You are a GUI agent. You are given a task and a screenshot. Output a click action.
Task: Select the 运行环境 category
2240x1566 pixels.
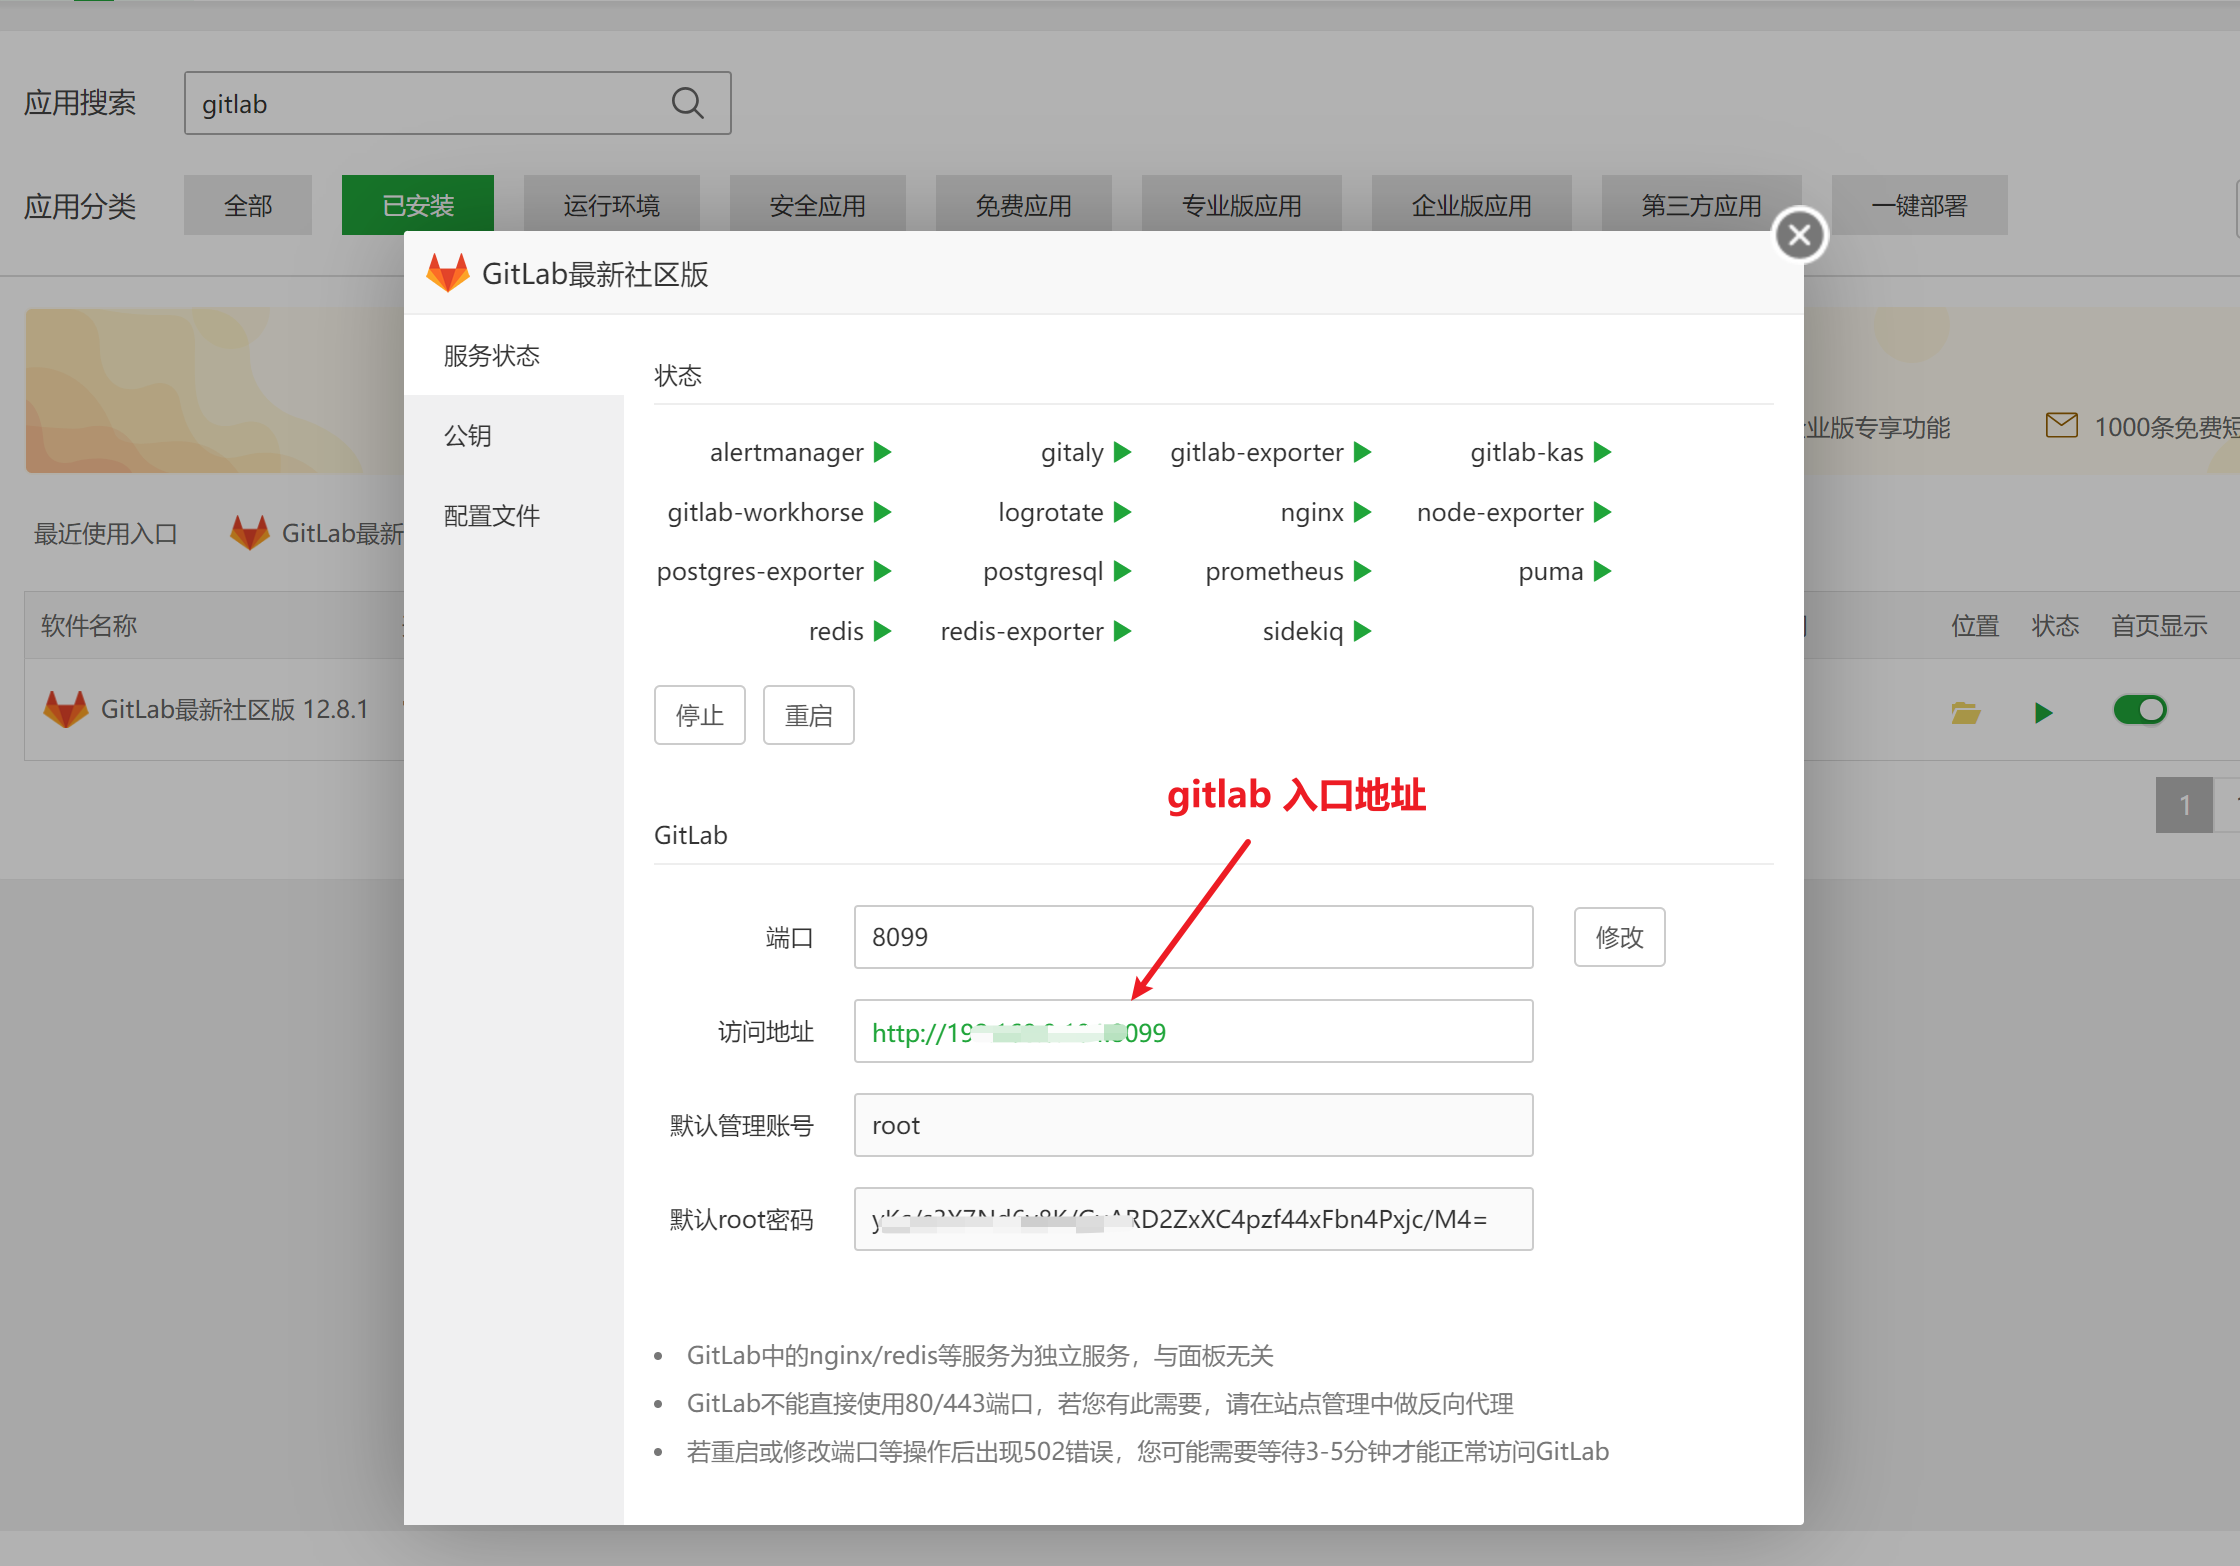[x=612, y=205]
